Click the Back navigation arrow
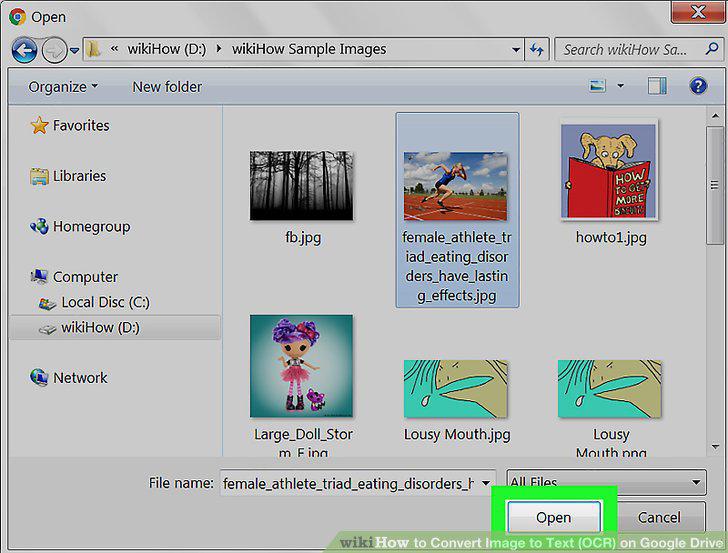Viewport: 728px width, 553px height. click(24, 50)
